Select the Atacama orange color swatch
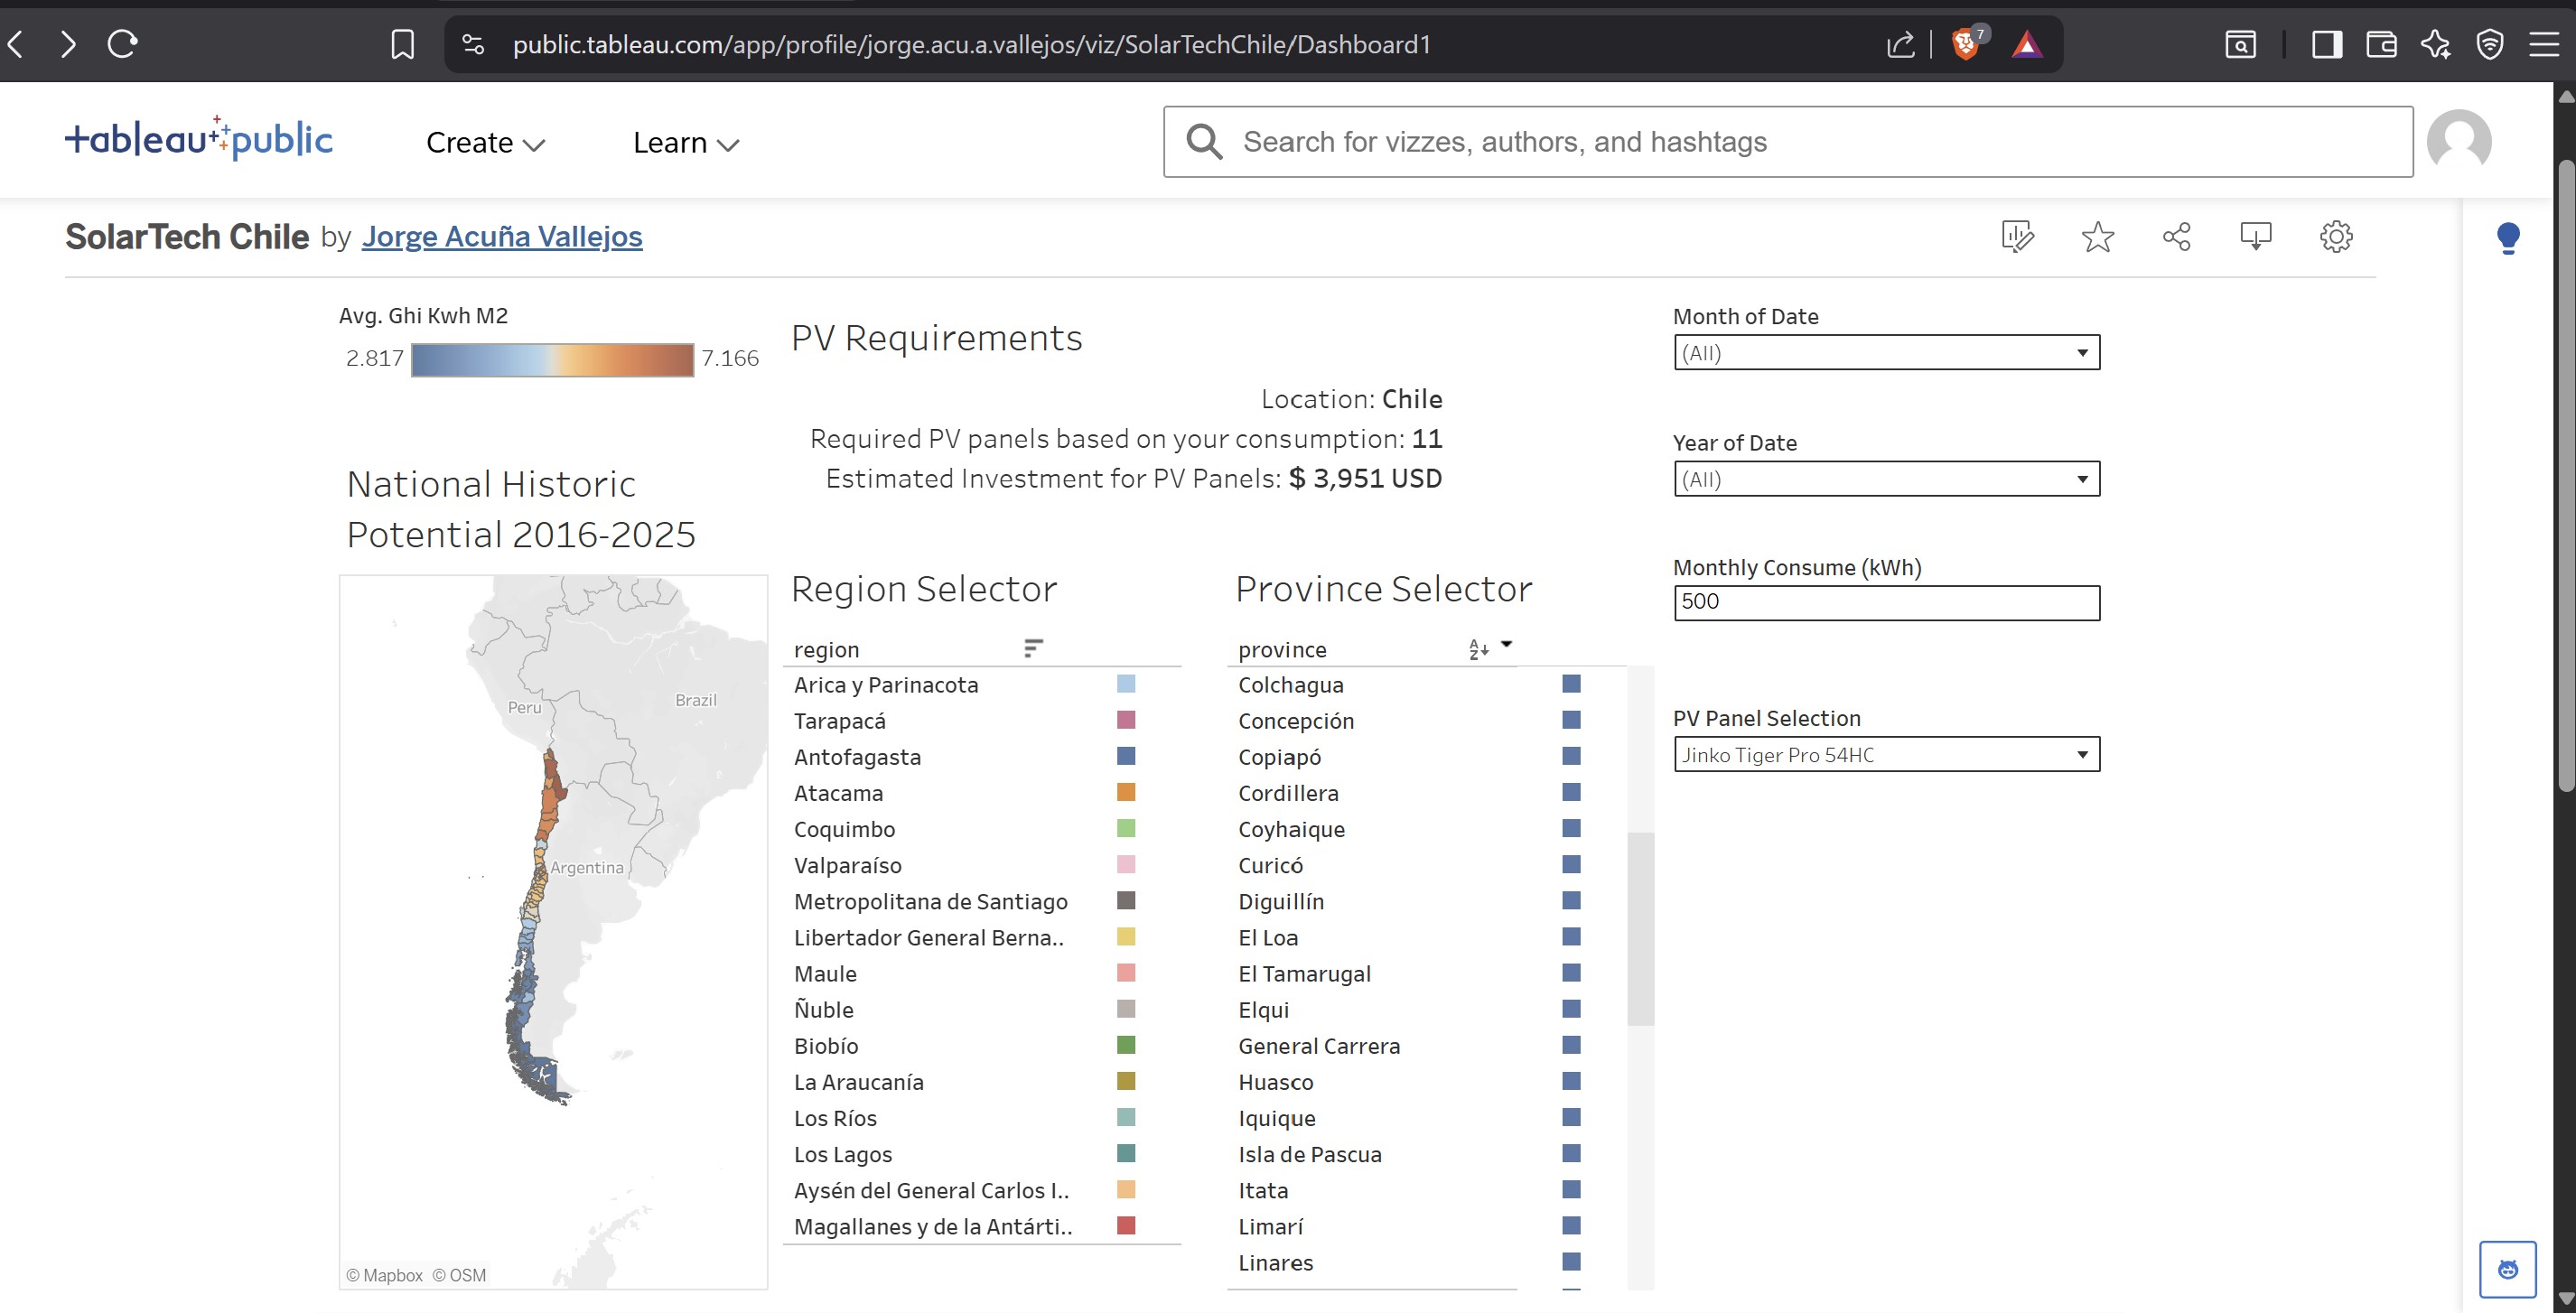Viewport: 2576px width, 1313px height. coord(1126,792)
